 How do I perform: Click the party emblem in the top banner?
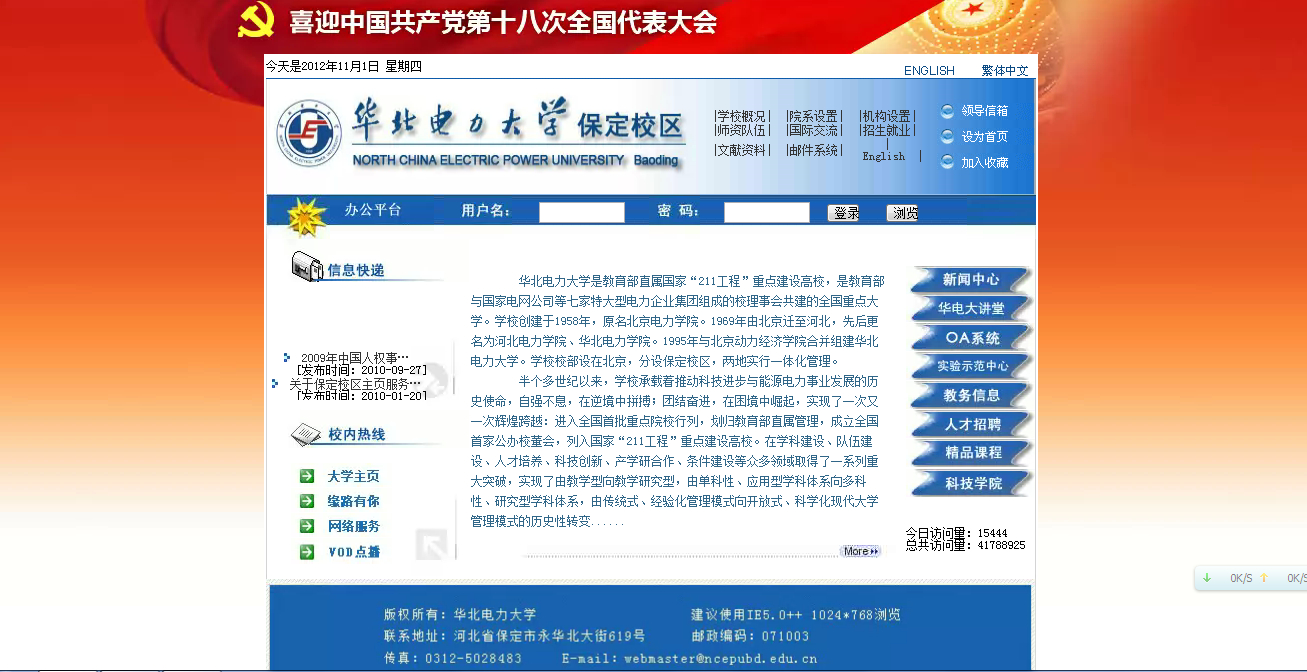256,21
